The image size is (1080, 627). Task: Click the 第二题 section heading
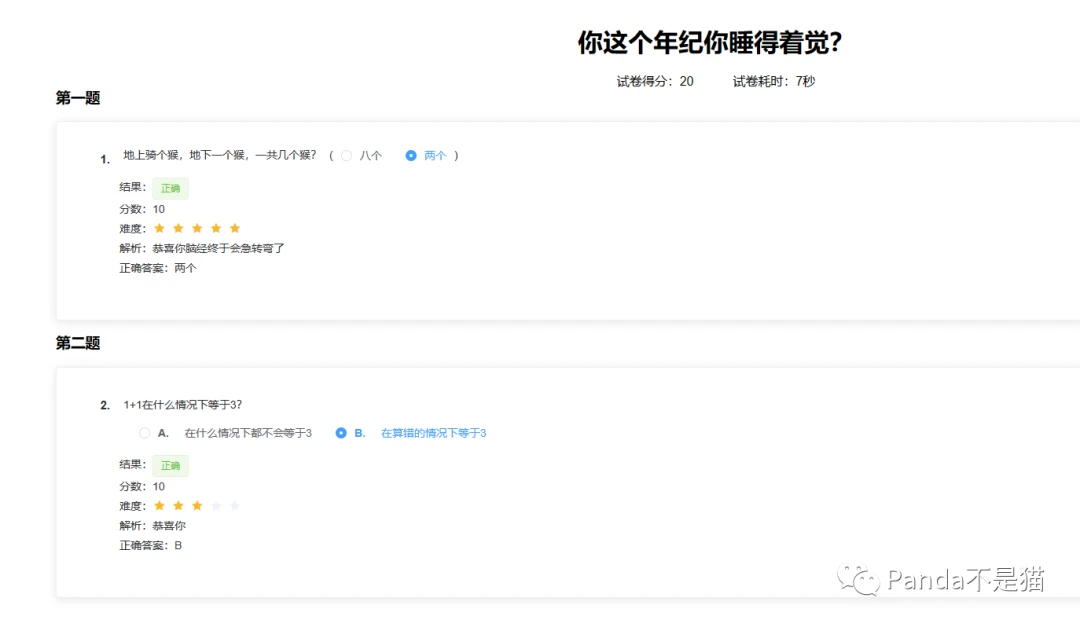(x=78, y=343)
